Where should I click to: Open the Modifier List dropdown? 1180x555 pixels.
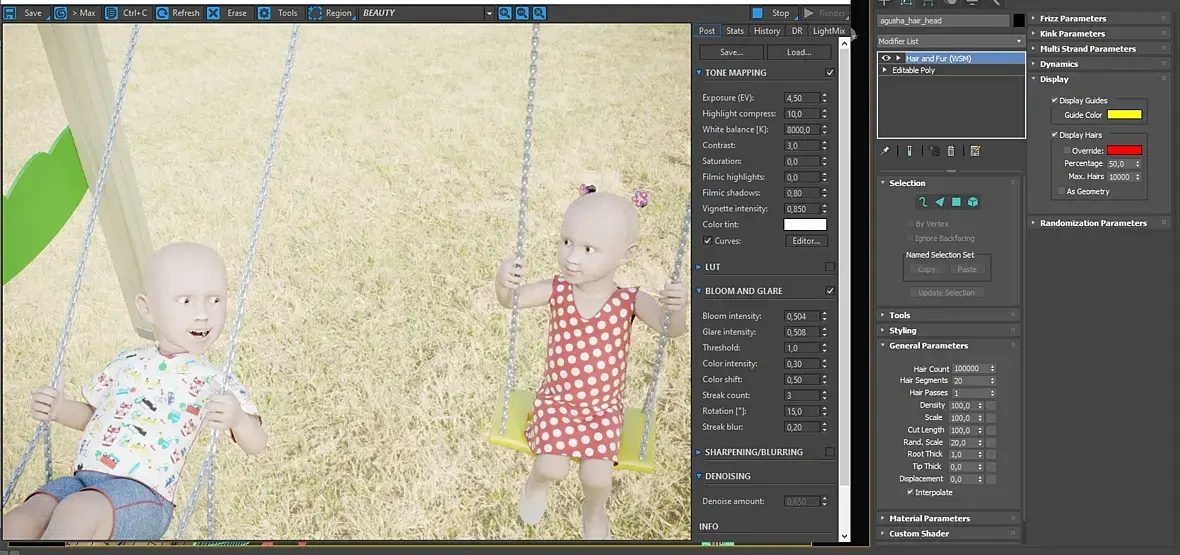coord(1018,41)
